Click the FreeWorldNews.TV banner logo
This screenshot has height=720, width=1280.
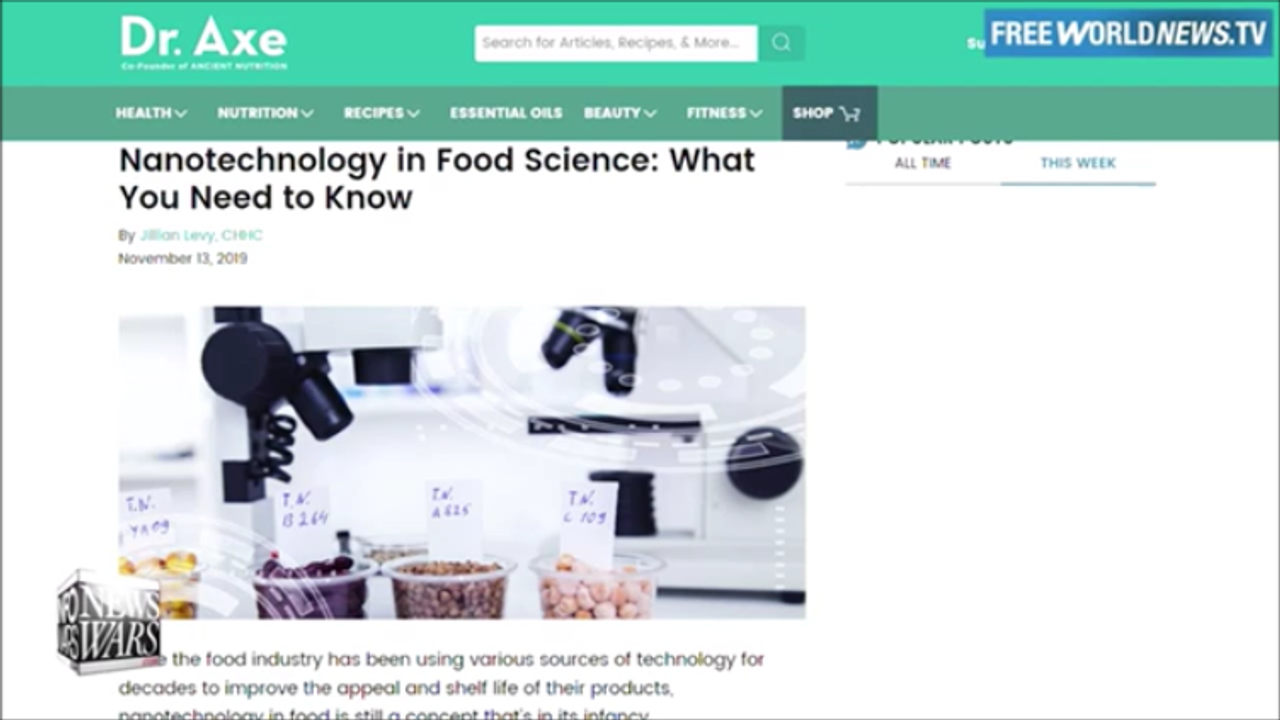[1128, 33]
